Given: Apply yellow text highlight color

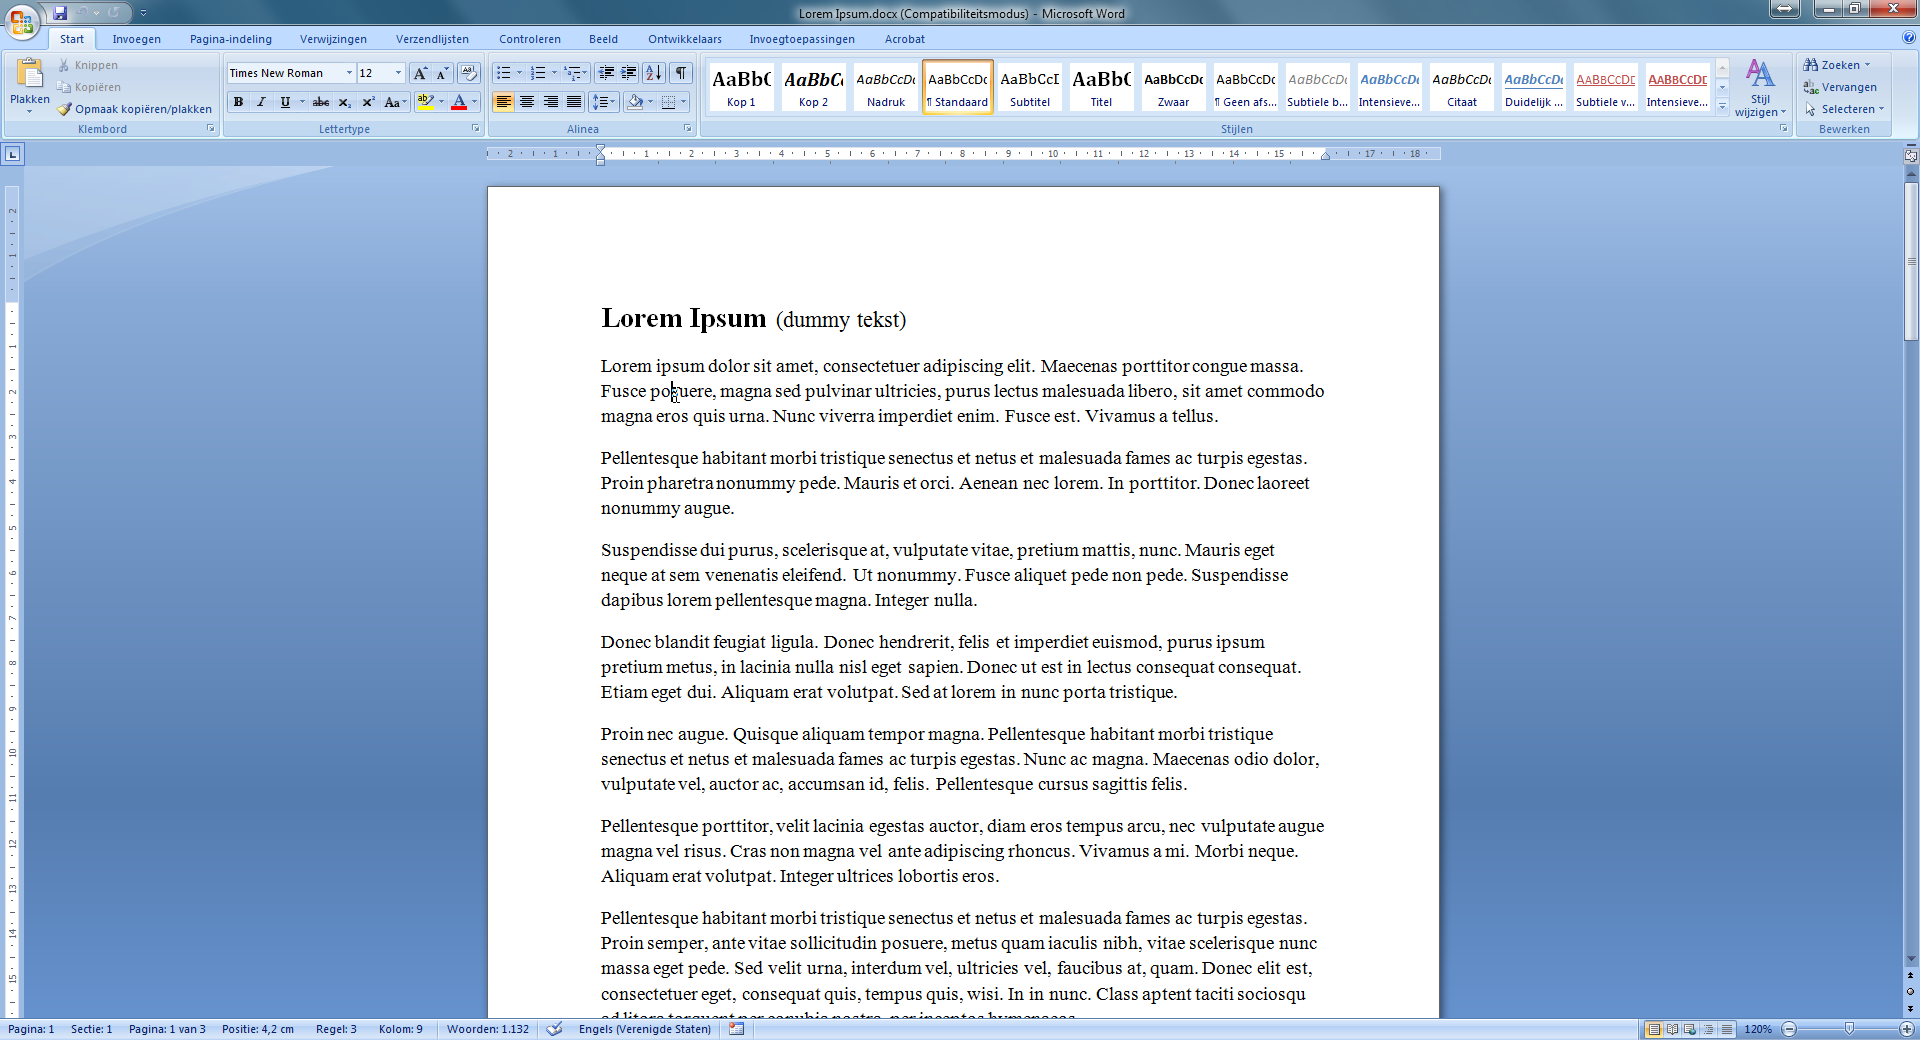Looking at the screenshot, I should coord(425,102).
